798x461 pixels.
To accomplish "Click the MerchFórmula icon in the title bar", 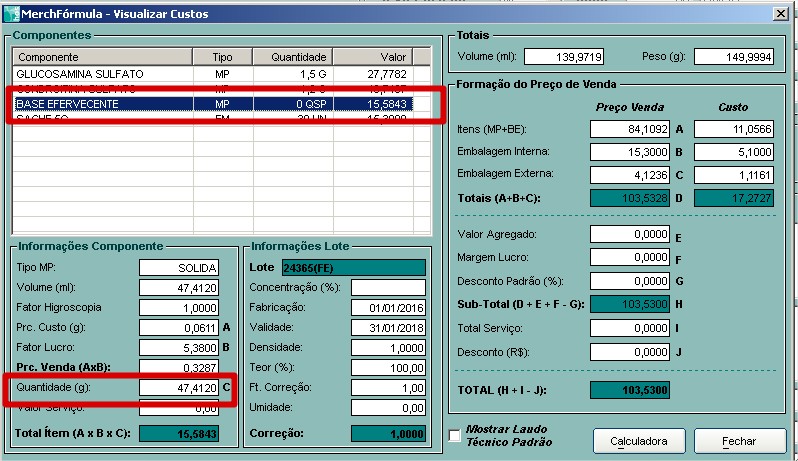I will (x=11, y=11).
